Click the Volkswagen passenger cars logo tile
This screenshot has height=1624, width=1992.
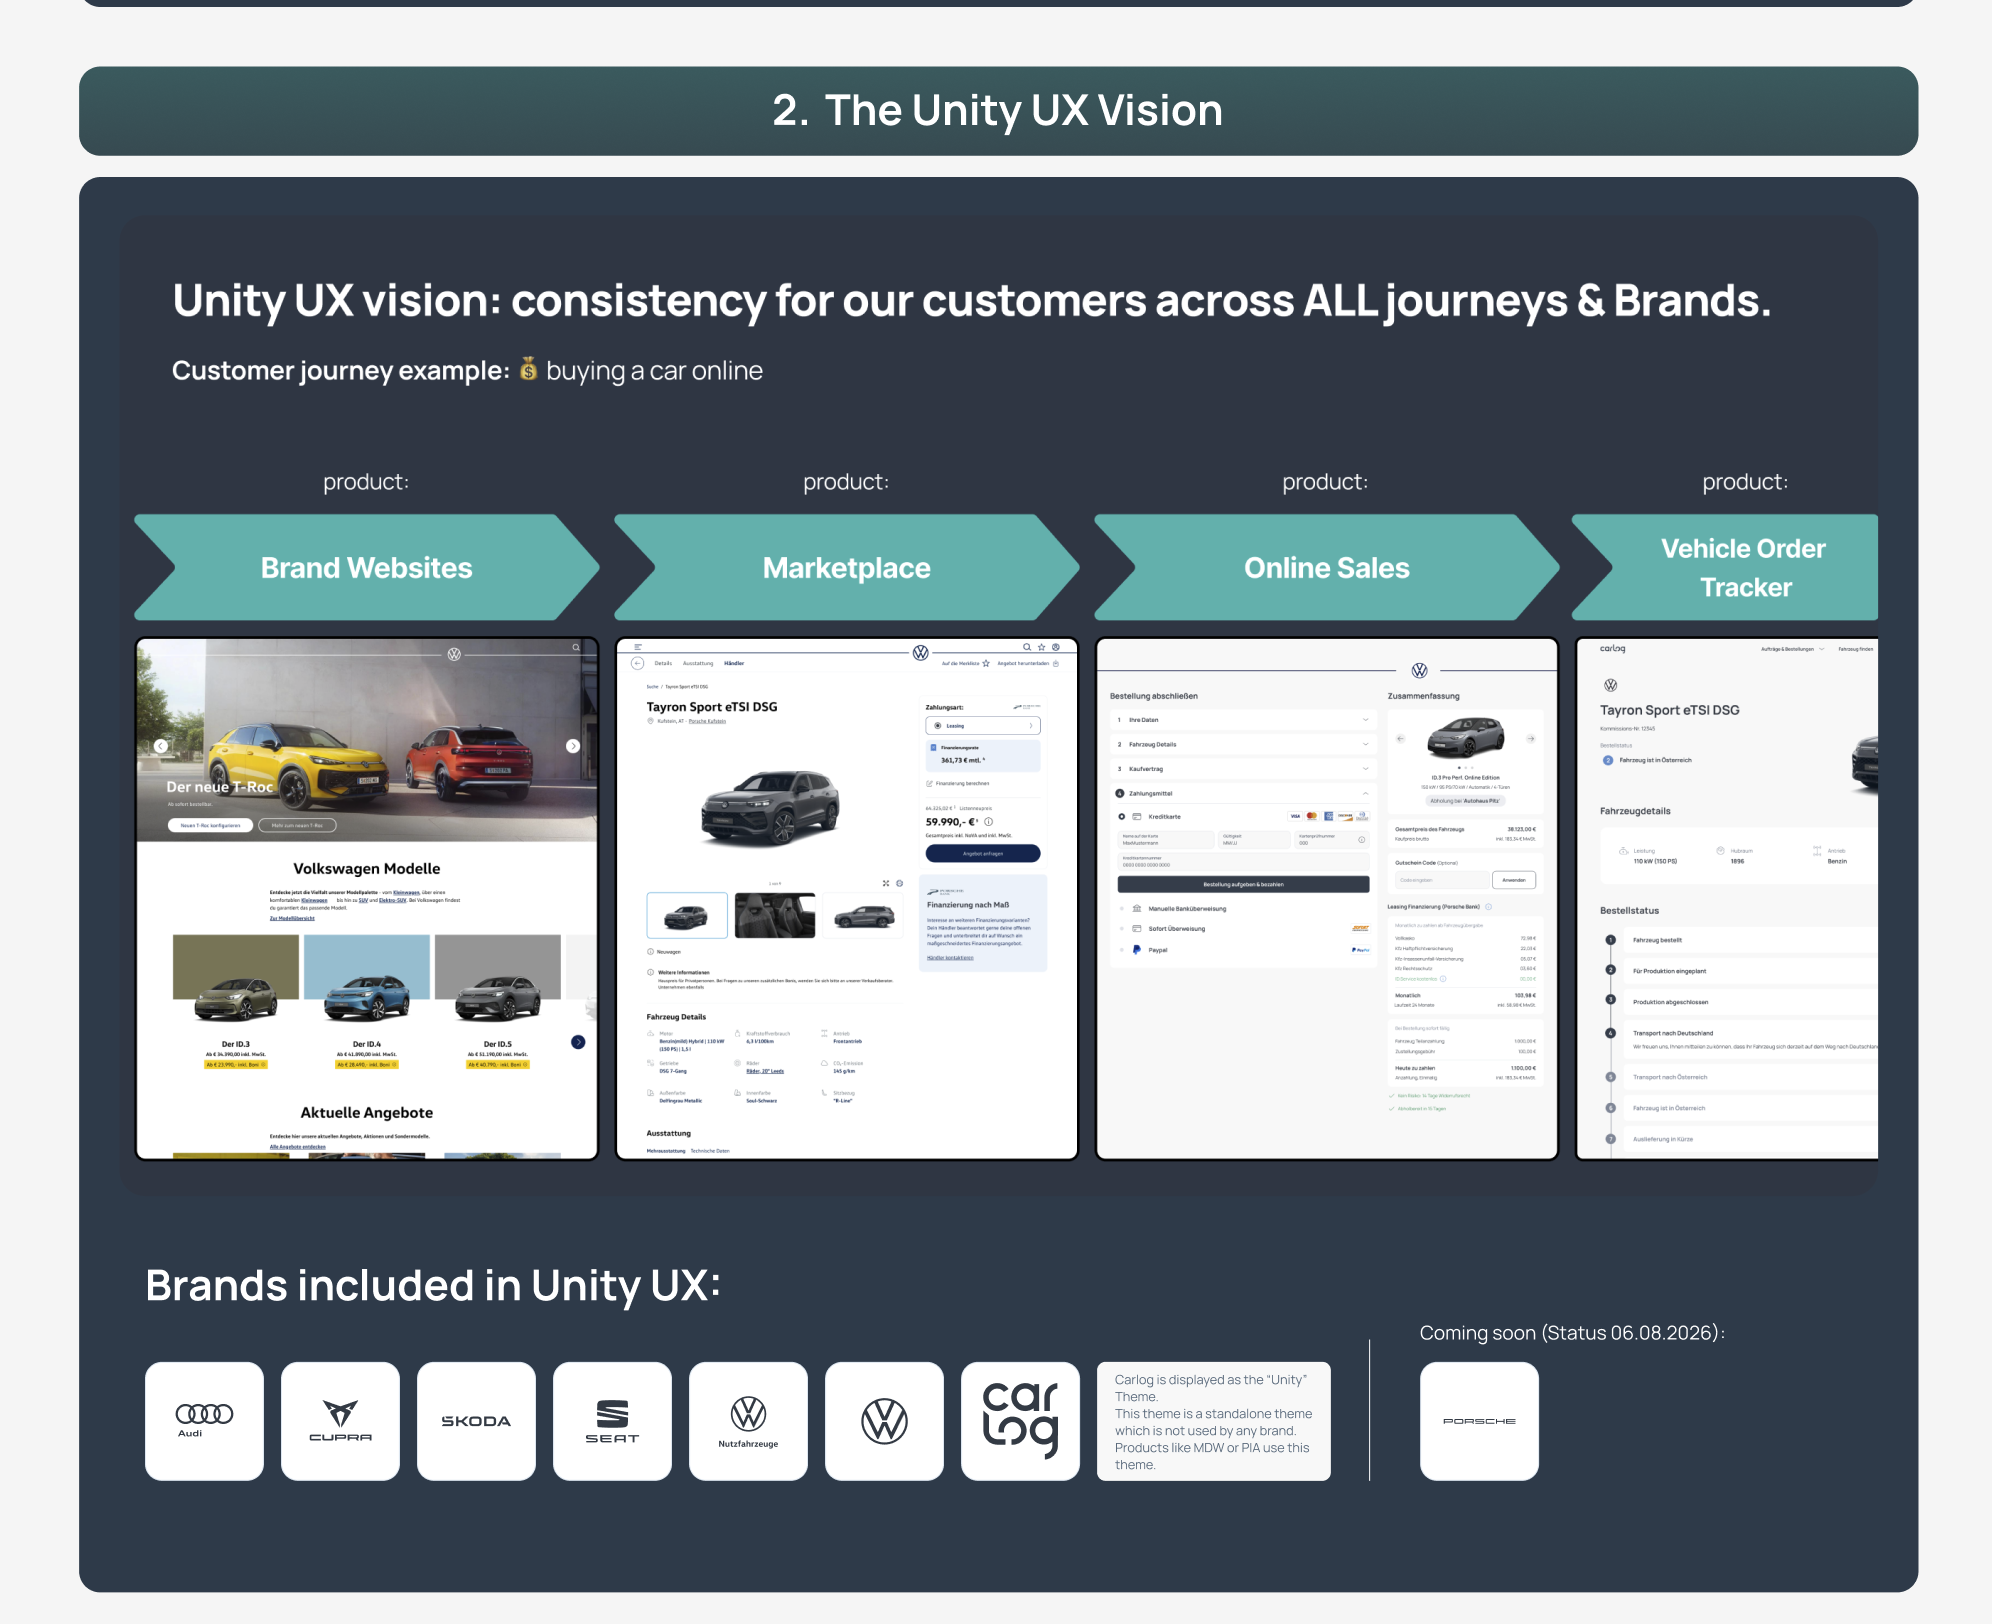pos(884,1420)
